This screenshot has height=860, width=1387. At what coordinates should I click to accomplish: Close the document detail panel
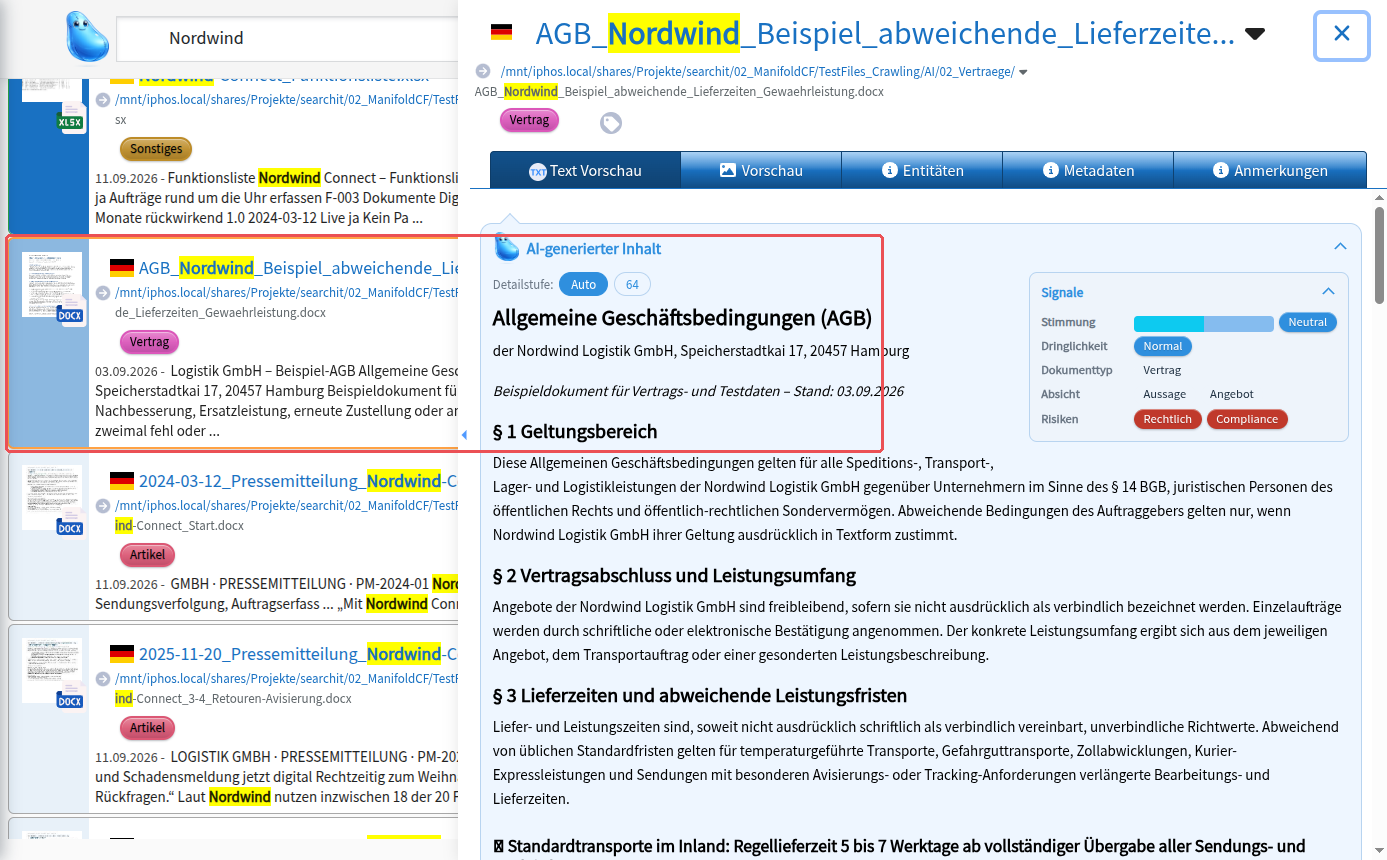(1342, 34)
